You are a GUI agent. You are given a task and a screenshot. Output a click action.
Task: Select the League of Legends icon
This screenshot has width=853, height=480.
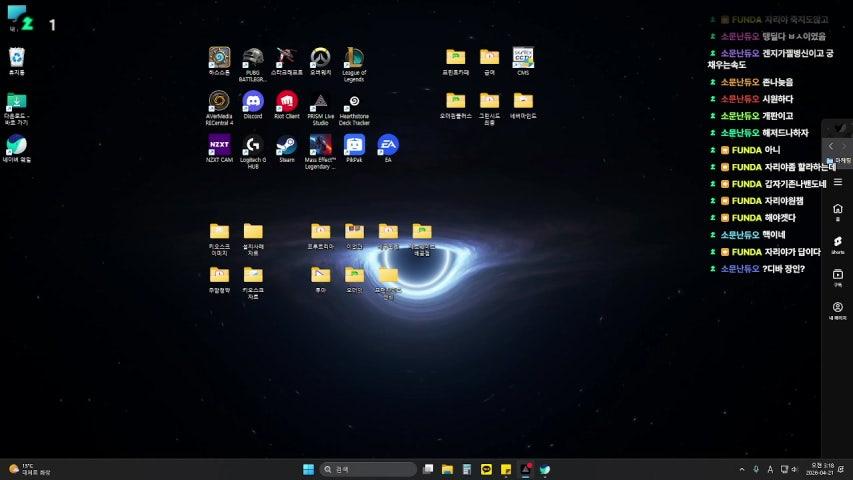[x=354, y=57]
